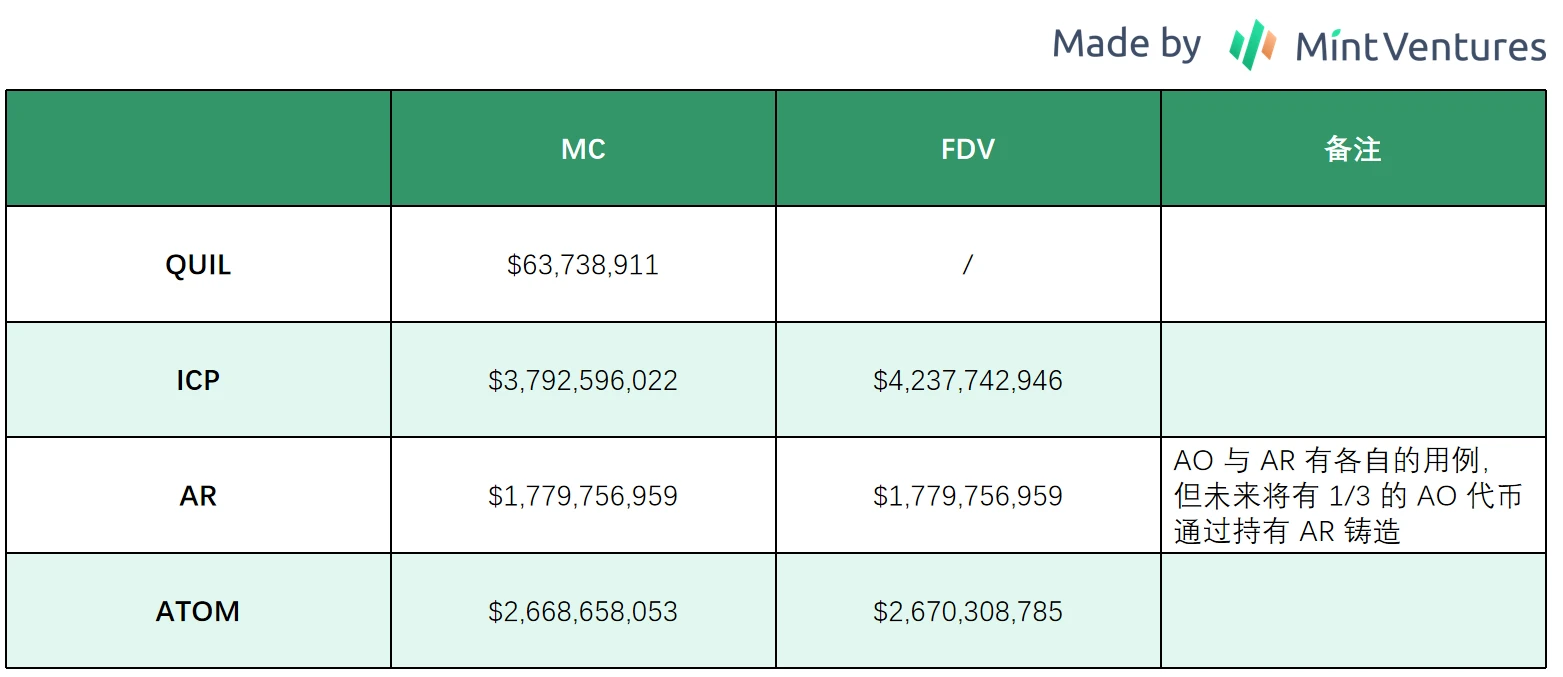This screenshot has width=1563, height=677.
Task: Click the AR row label
Action: pos(198,496)
